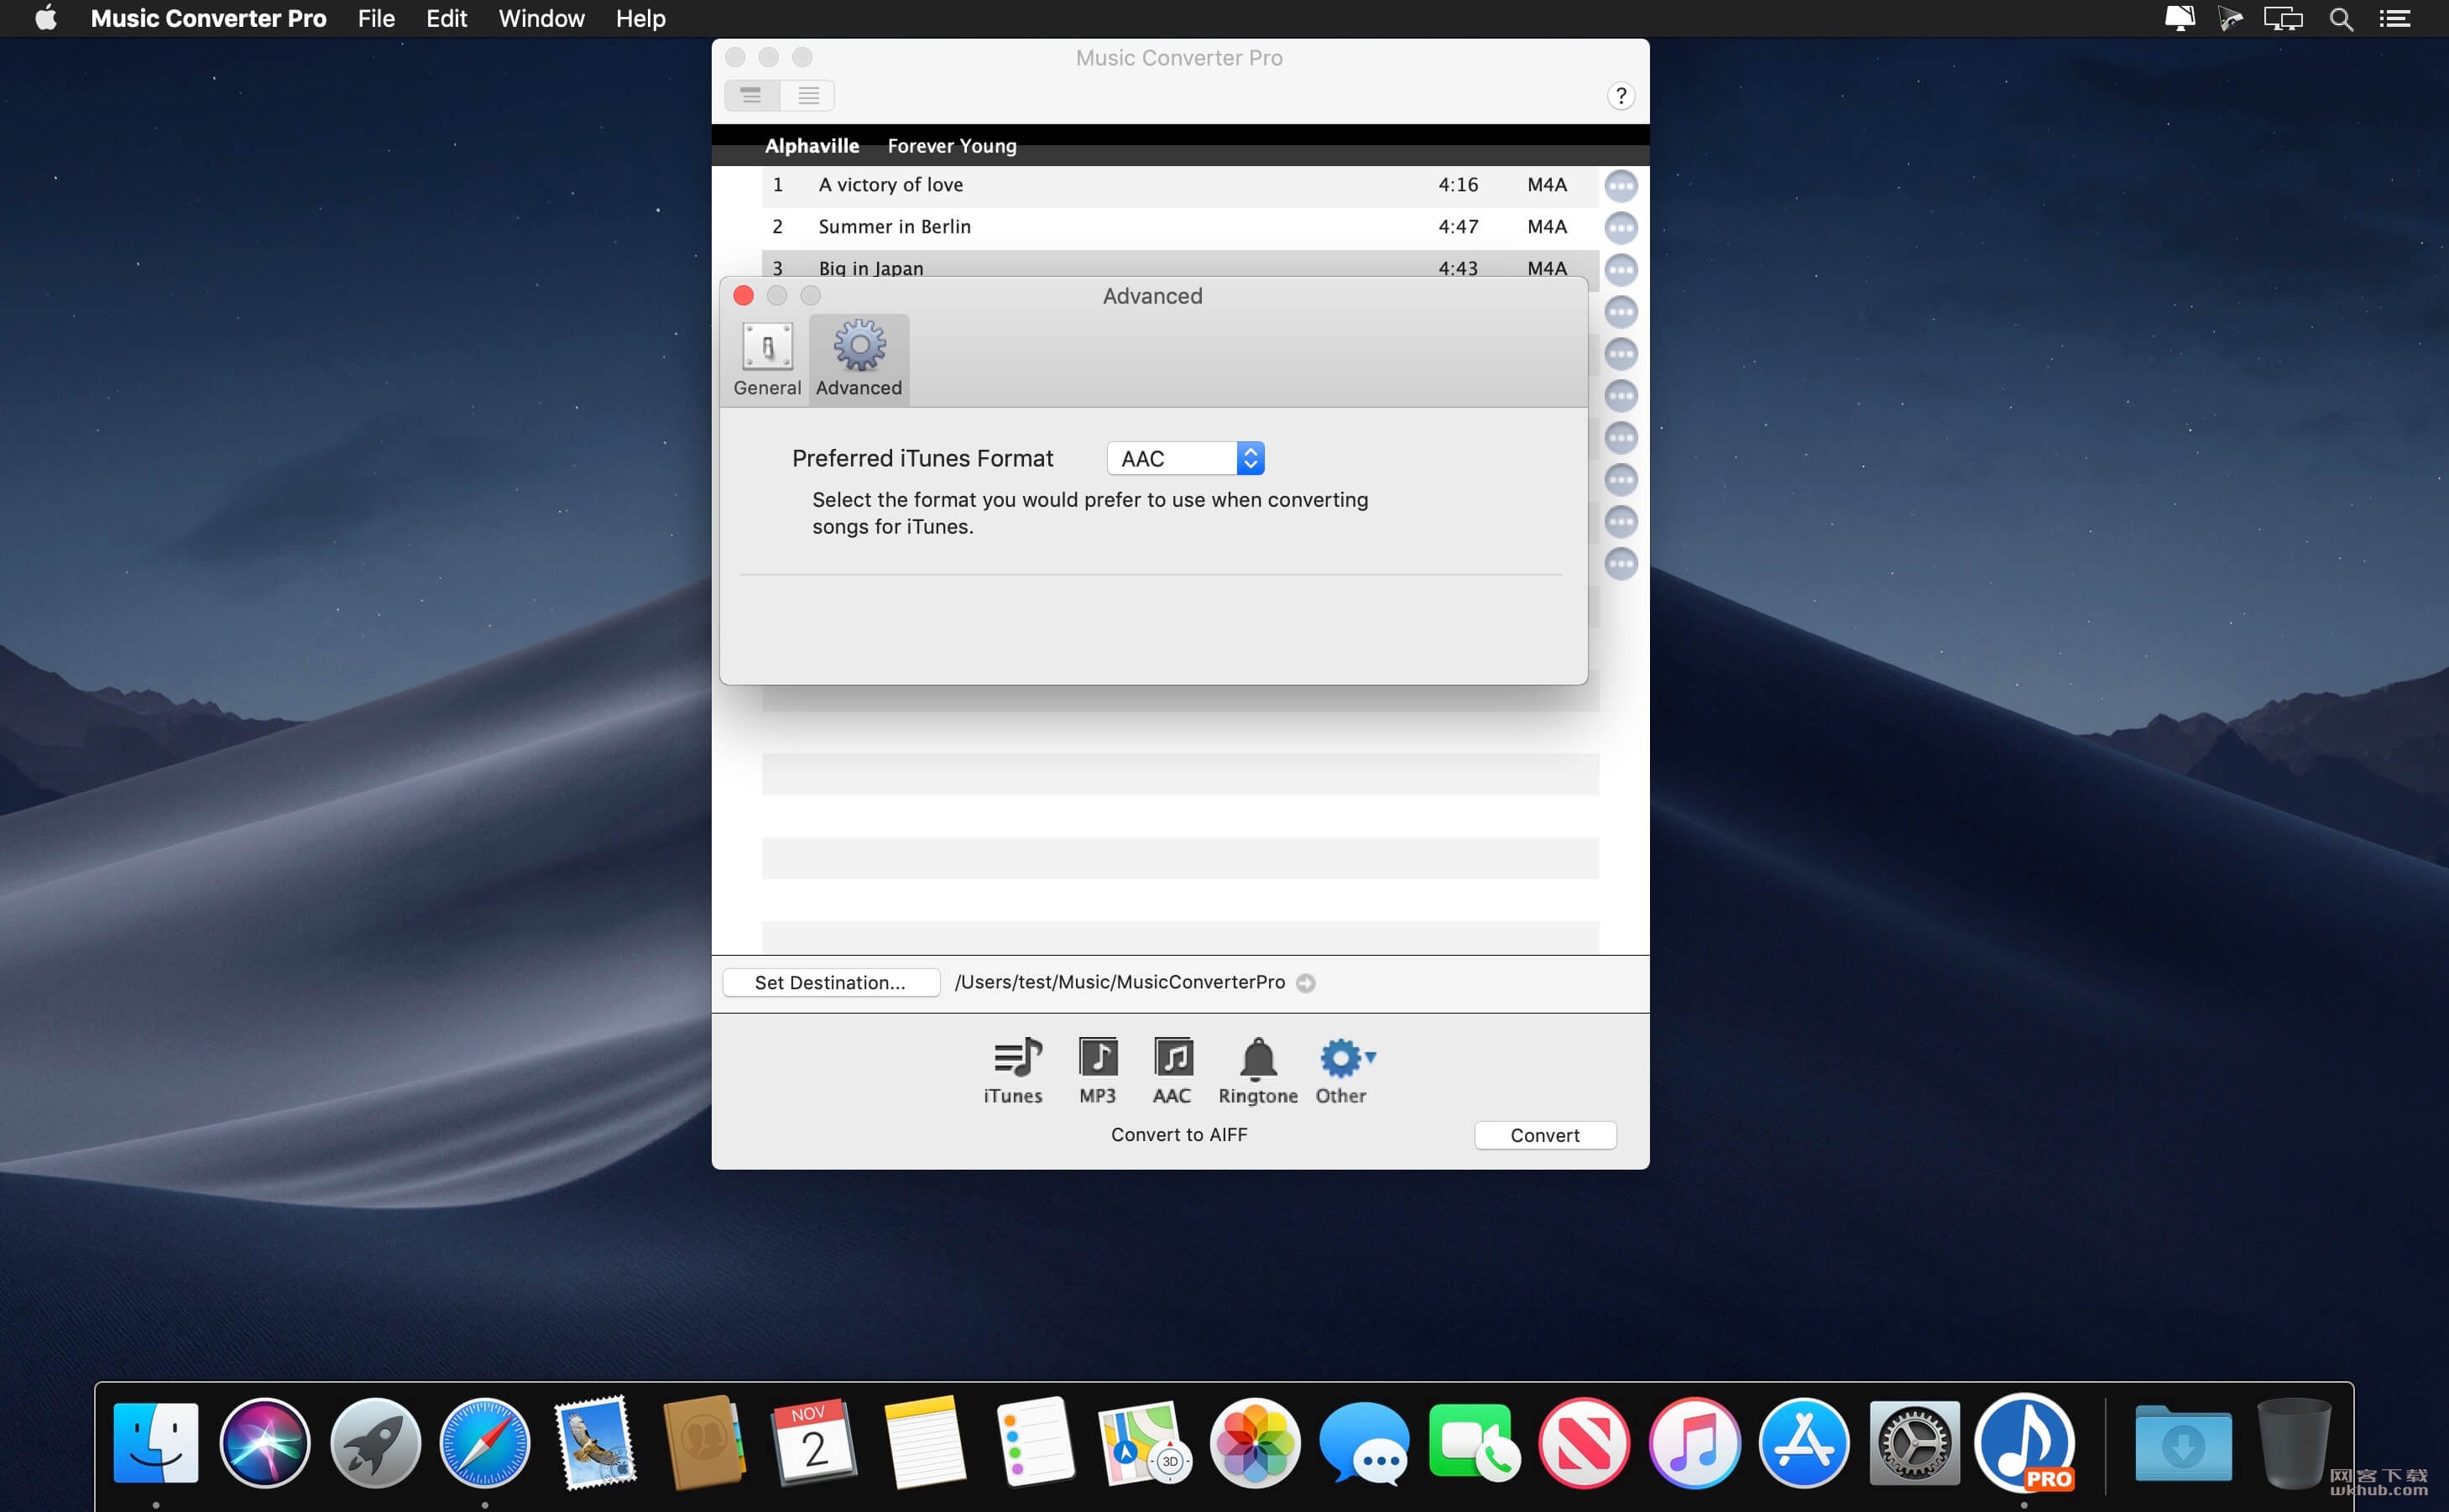This screenshot has height=1512, width=2449.
Task: Open FaceTime app in the Dock
Action: [1473, 1442]
